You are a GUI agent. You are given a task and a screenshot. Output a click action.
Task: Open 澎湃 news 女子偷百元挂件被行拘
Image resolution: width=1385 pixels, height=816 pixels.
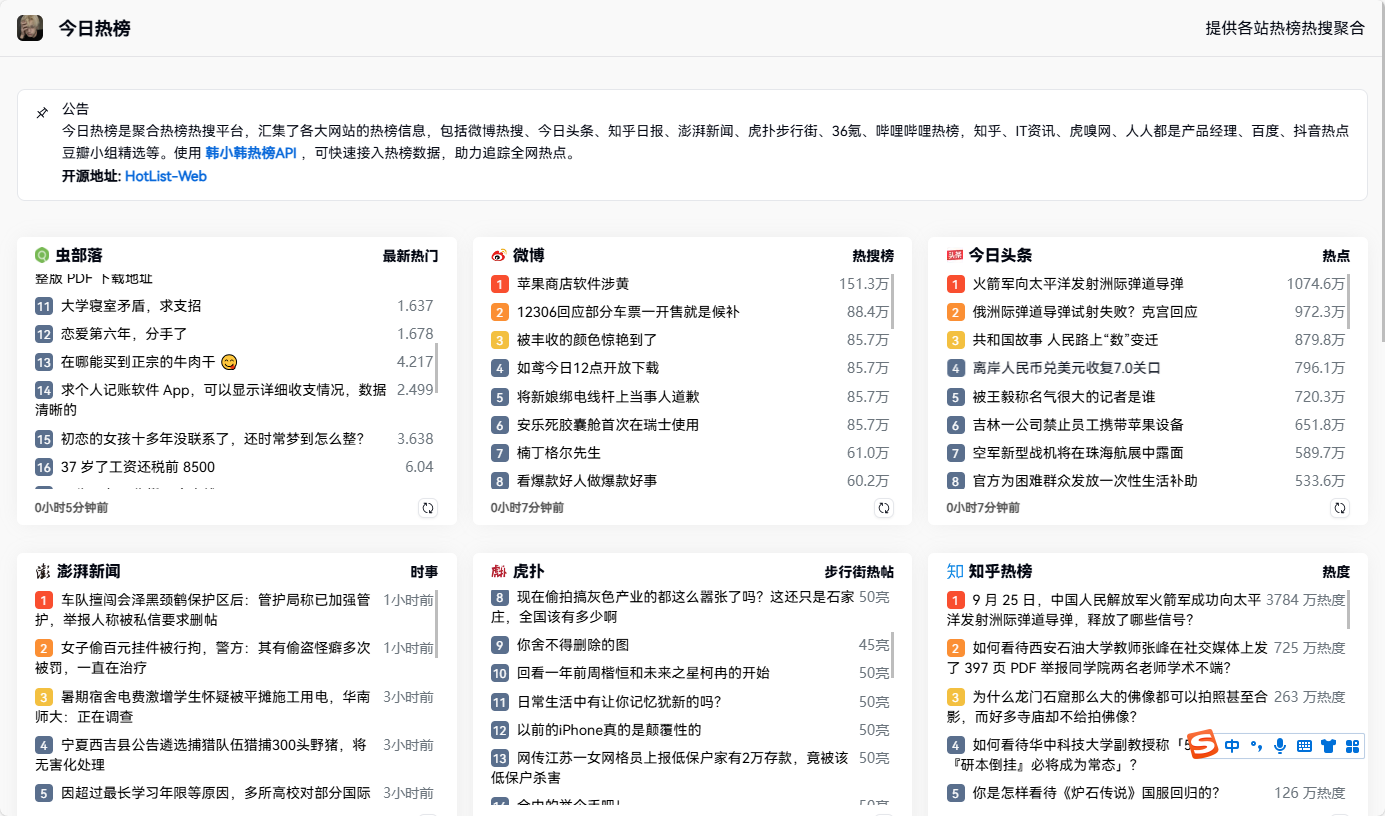click(x=204, y=657)
